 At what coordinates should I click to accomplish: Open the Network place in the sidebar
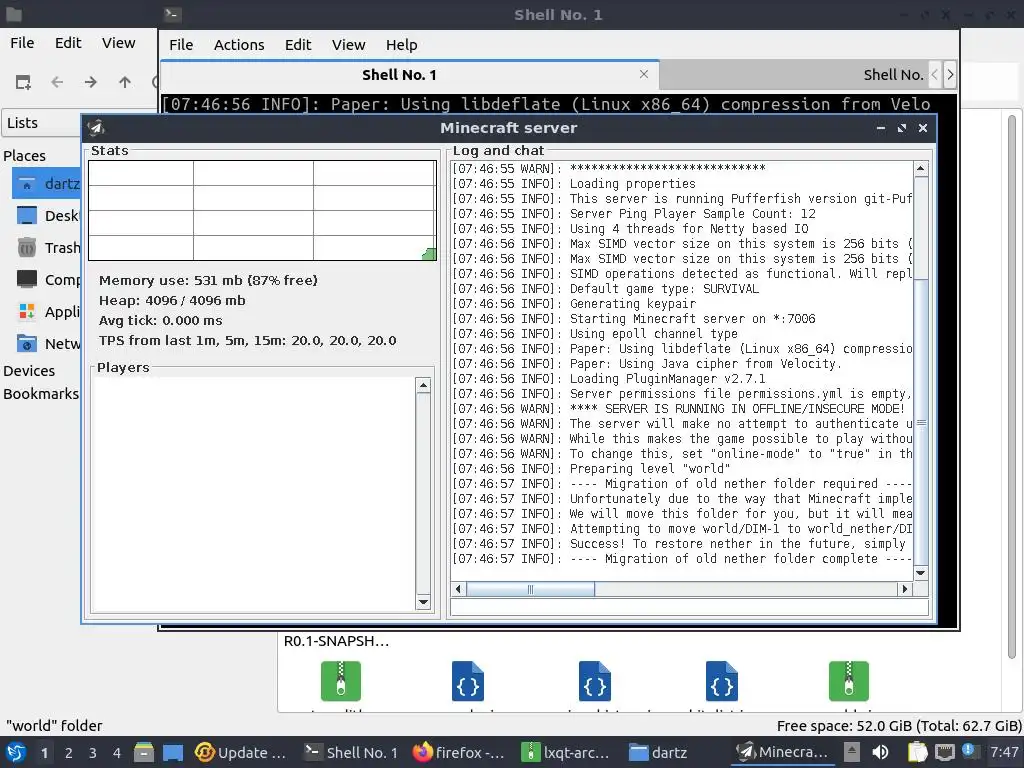46,344
